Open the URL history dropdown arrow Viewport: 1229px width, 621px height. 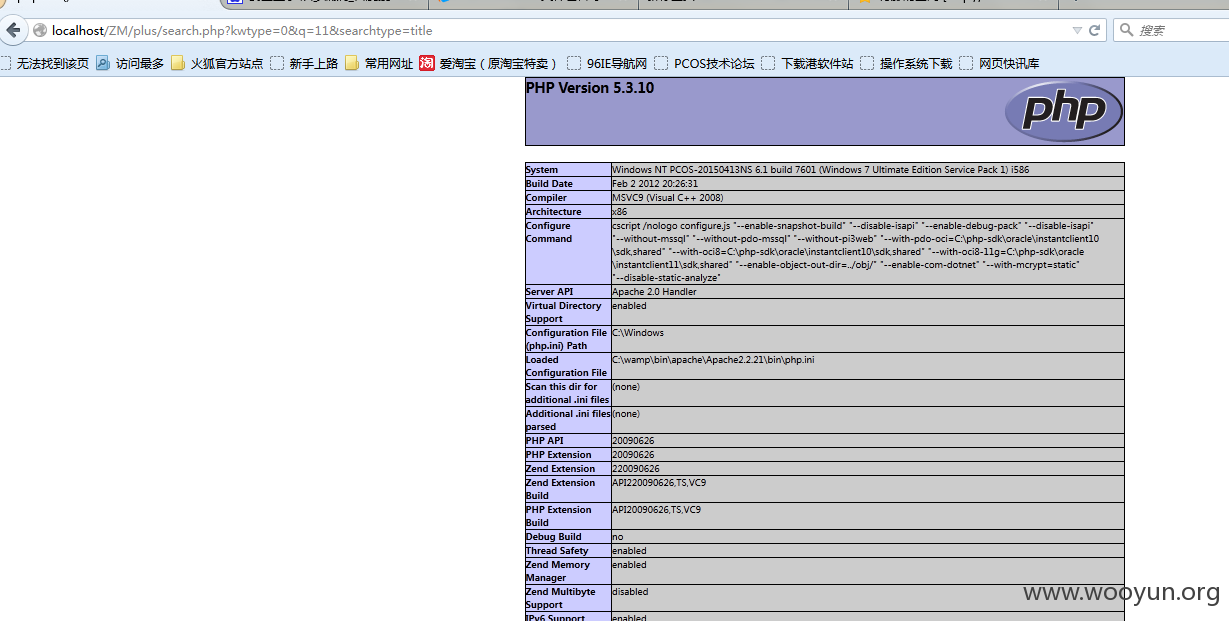coord(1077,31)
